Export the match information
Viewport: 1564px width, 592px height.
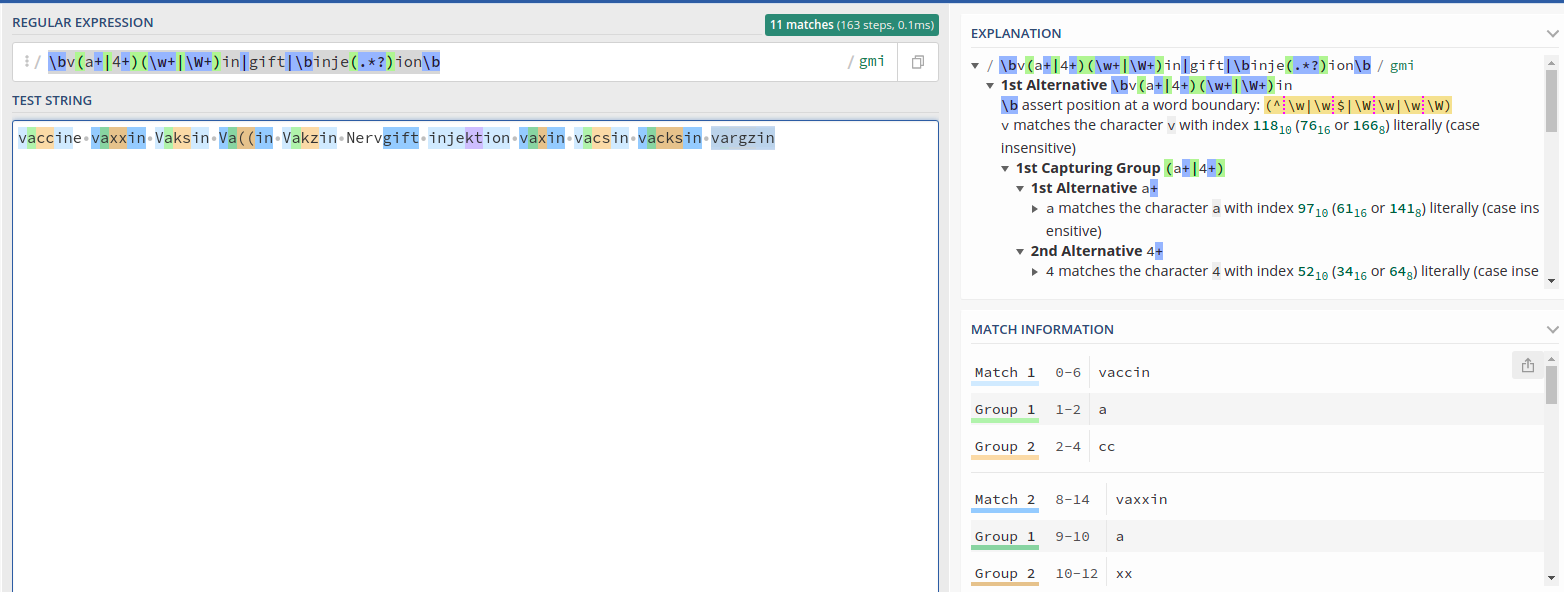[1527, 365]
